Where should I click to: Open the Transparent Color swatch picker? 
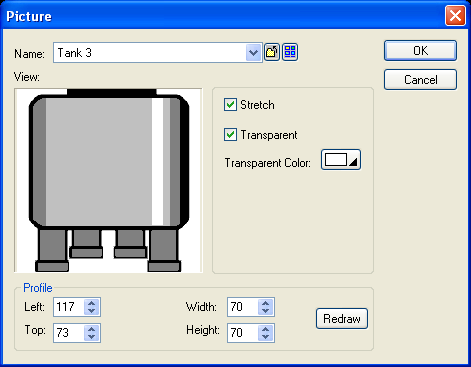click(x=341, y=160)
